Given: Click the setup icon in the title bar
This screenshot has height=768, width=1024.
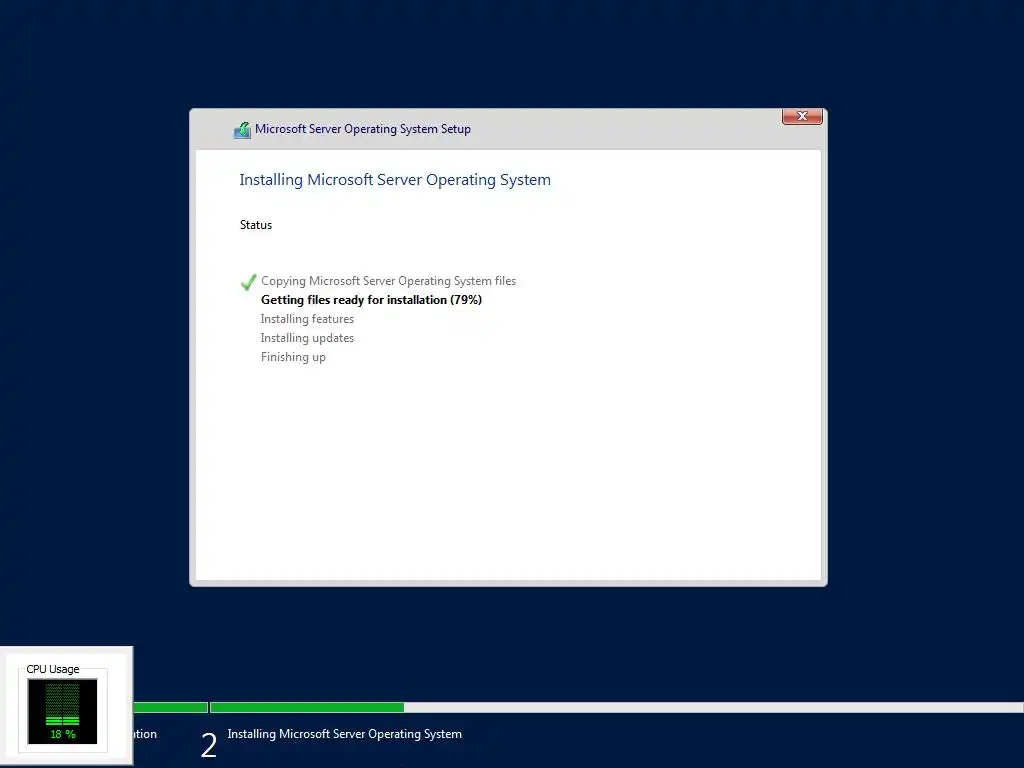Looking at the screenshot, I should pyautogui.click(x=242, y=130).
